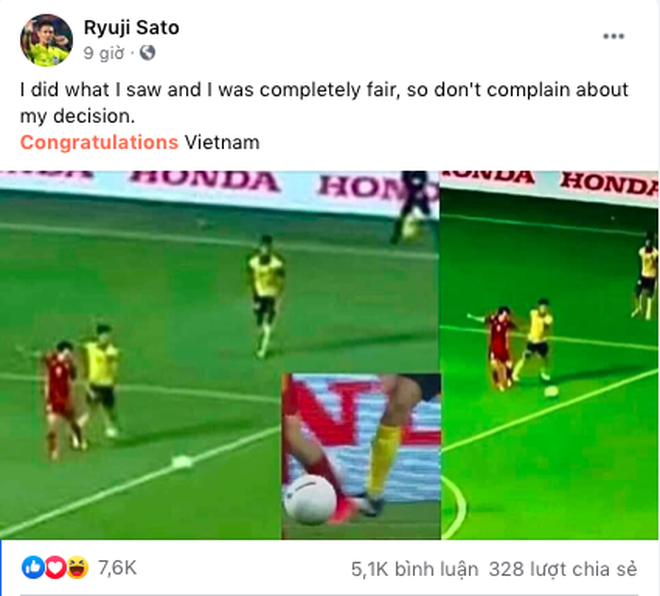Open the right-side bright green match photo
This screenshot has width=660, height=596.
click(x=549, y=355)
